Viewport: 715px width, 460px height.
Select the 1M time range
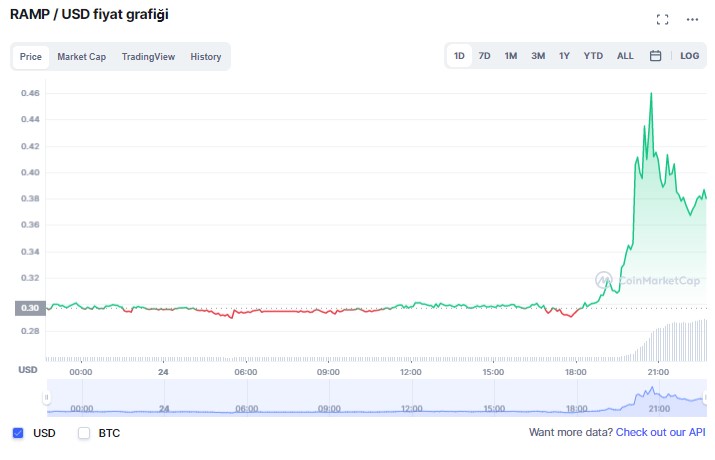coord(511,56)
